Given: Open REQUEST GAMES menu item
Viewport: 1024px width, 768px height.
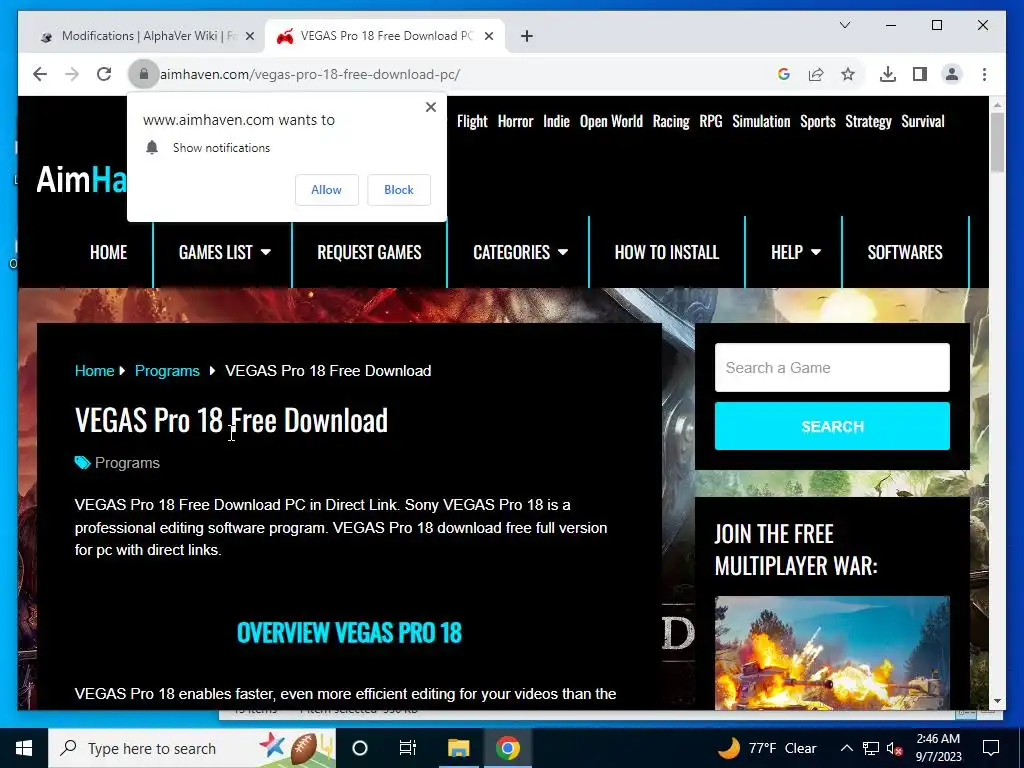Looking at the screenshot, I should click(x=370, y=253).
